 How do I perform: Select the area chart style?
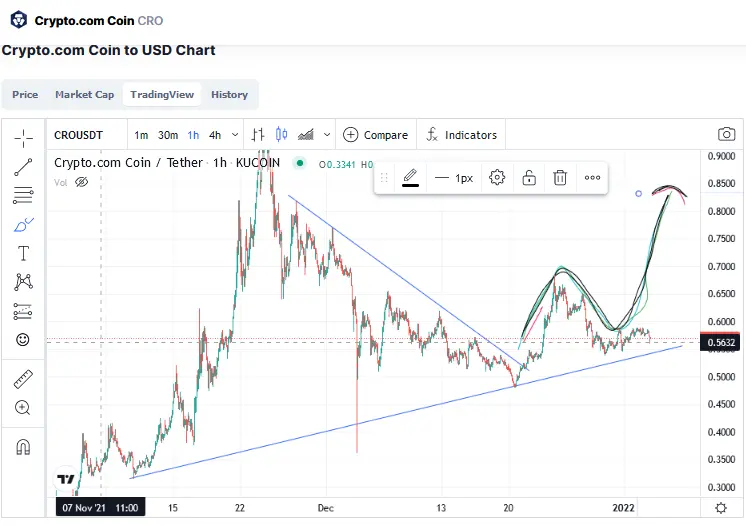click(306, 135)
